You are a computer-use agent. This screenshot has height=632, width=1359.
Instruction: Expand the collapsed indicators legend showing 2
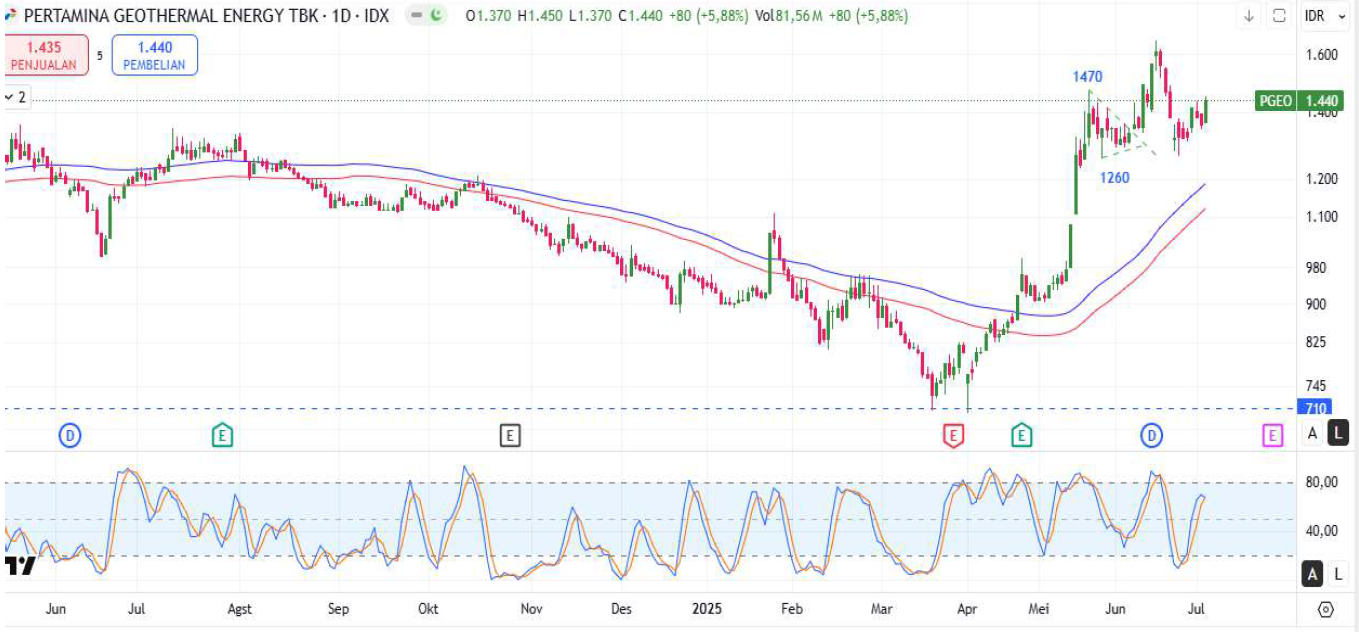tap(15, 97)
